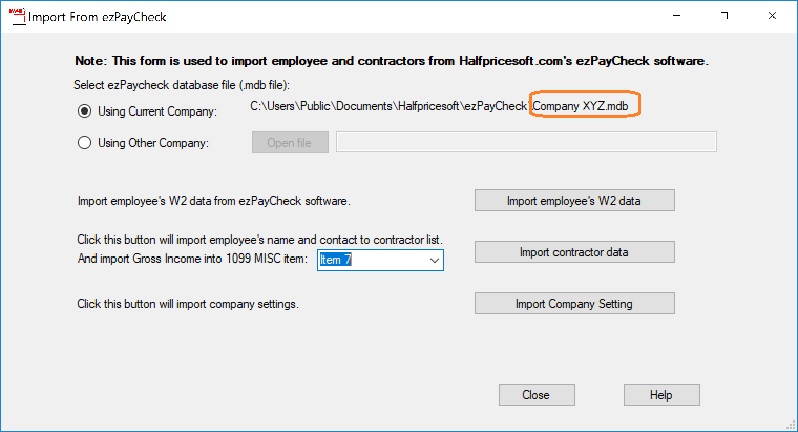Click the circled Company XYZ.mdb file name

pyautogui.click(x=585, y=105)
